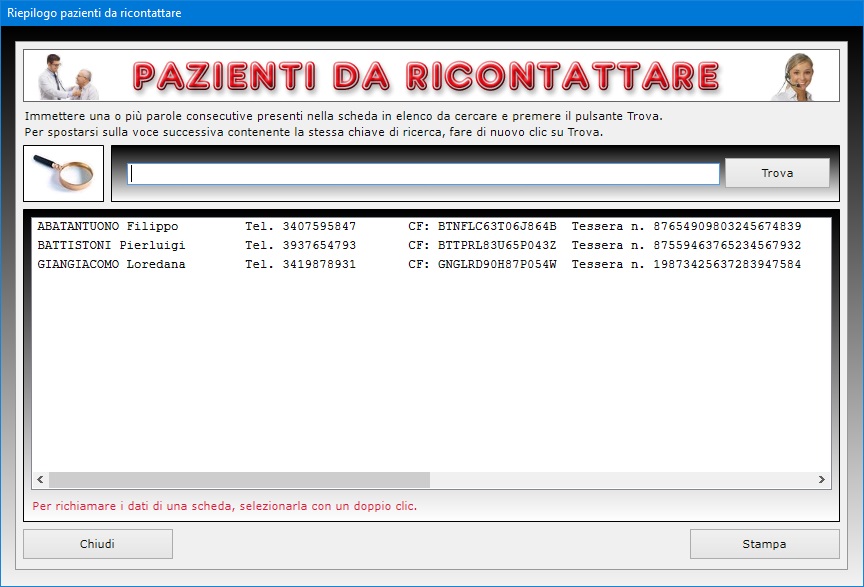Click the search text input field

tap(423, 174)
